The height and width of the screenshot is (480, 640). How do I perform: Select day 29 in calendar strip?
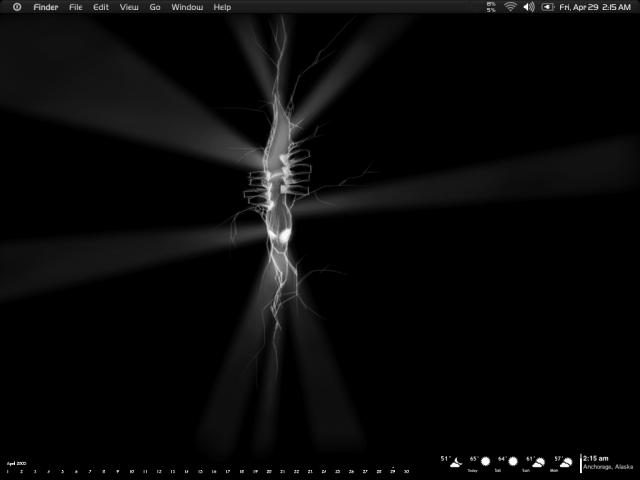tap(393, 471)
